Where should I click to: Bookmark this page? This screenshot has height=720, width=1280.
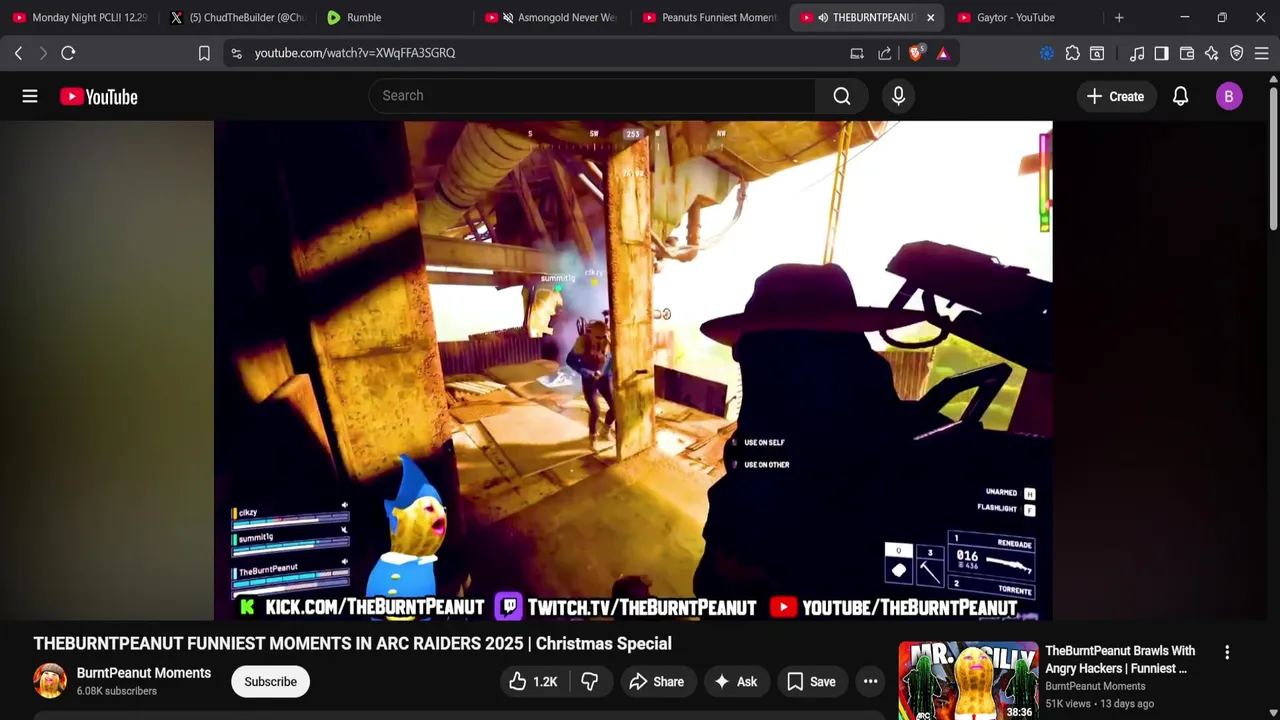pyautogui.click(x=204, y=53)
